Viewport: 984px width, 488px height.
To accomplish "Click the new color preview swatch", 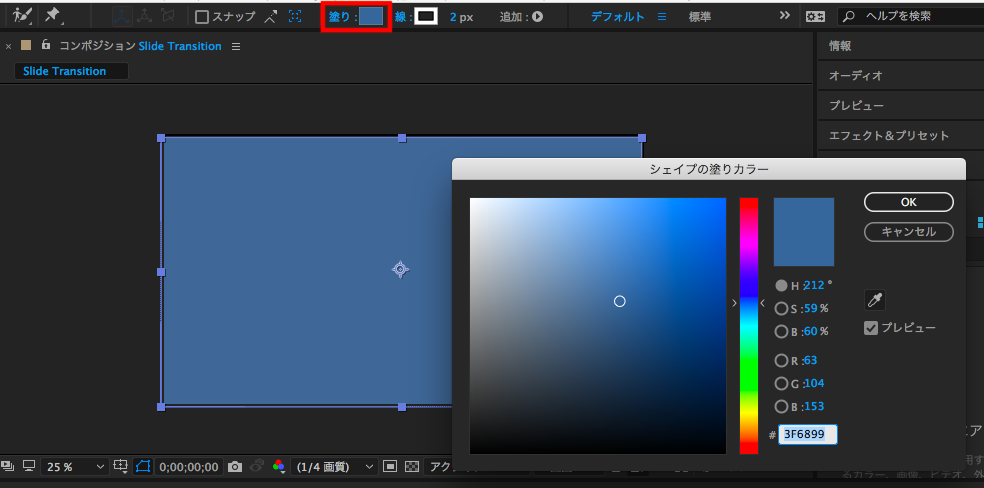I will pyautogui.click(x=803, y=231).
